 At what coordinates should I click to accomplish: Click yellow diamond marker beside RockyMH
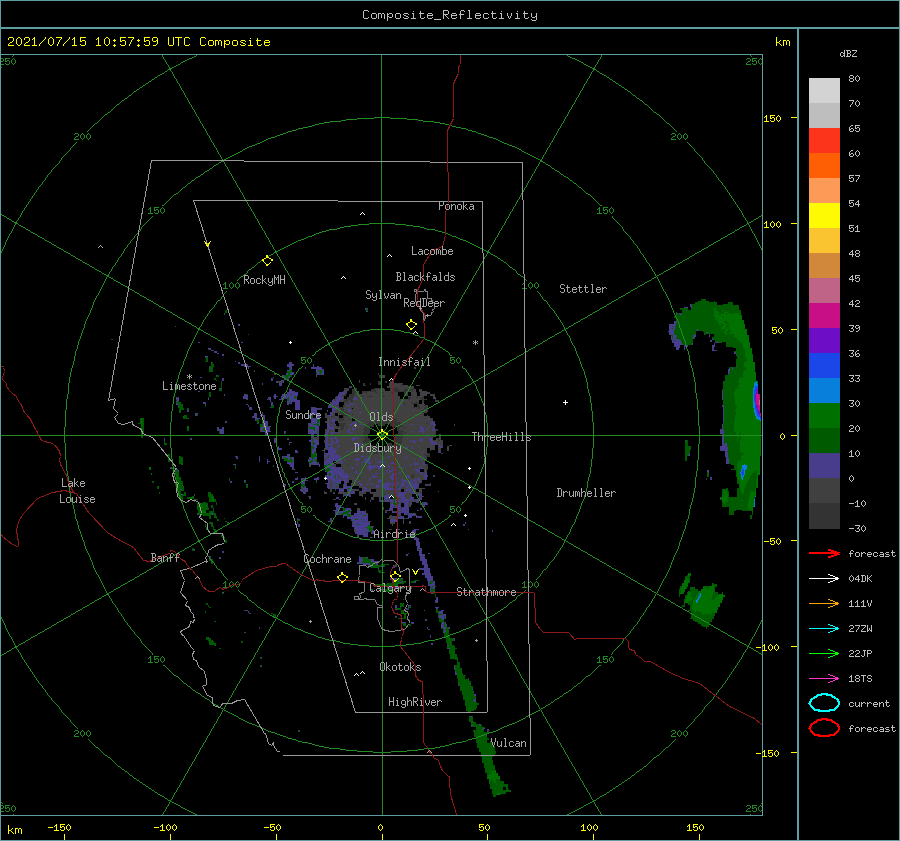[267, 261]
